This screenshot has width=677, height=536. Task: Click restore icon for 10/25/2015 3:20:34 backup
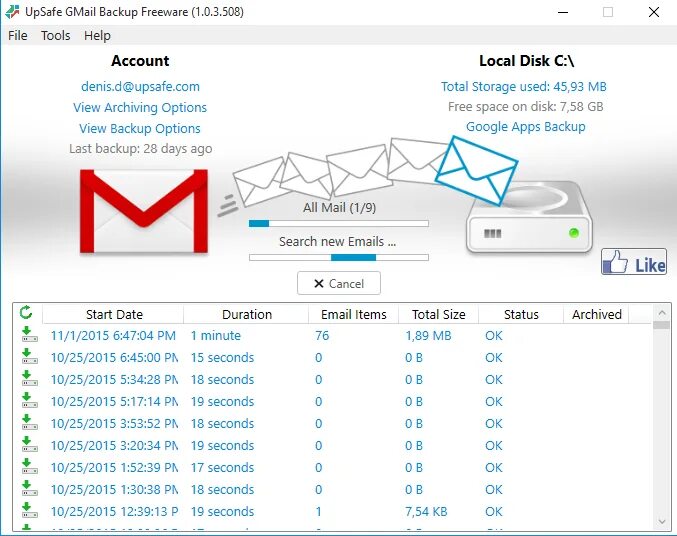click(29, 444)
